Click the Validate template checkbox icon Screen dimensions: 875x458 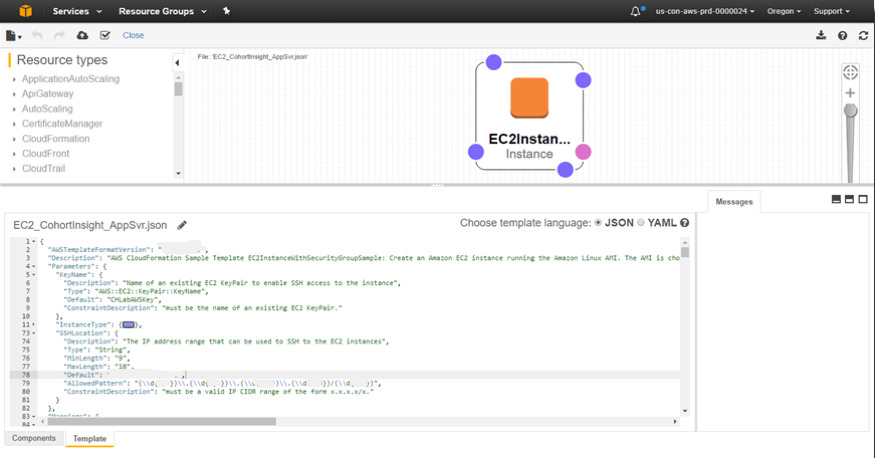point(104,35)
